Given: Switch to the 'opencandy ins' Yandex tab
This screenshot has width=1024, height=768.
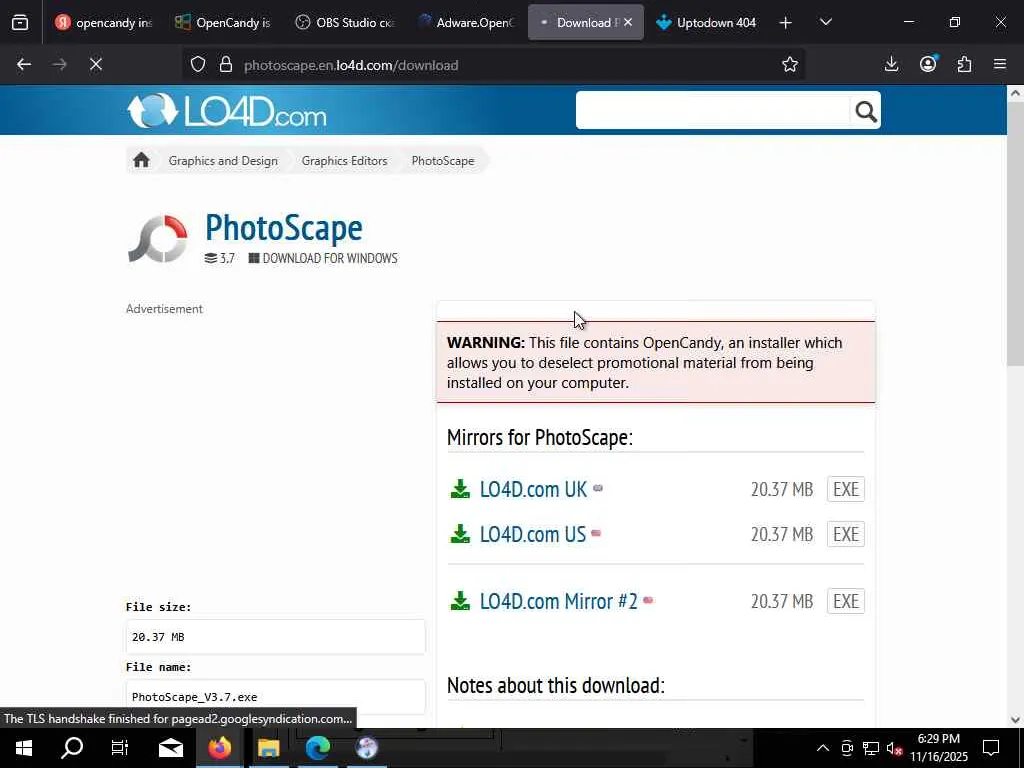Looking at the screenshot, I should click(103, 23).
